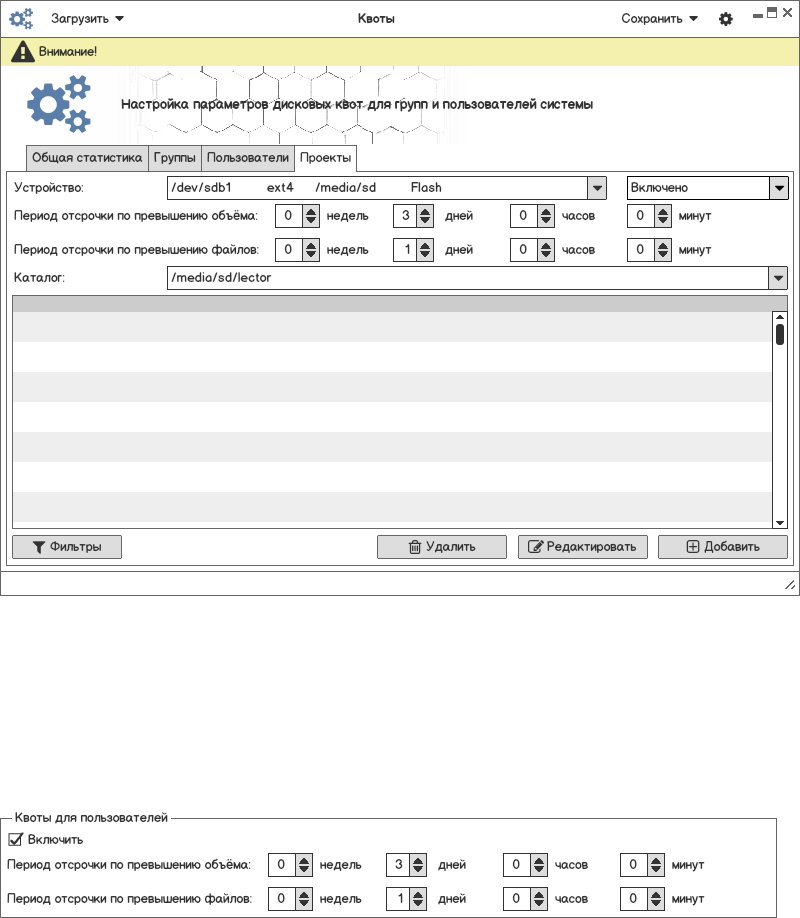Open settings via the gear icon near Сохранить
This screenshot has width=800, height=918.
pos(726,19)
